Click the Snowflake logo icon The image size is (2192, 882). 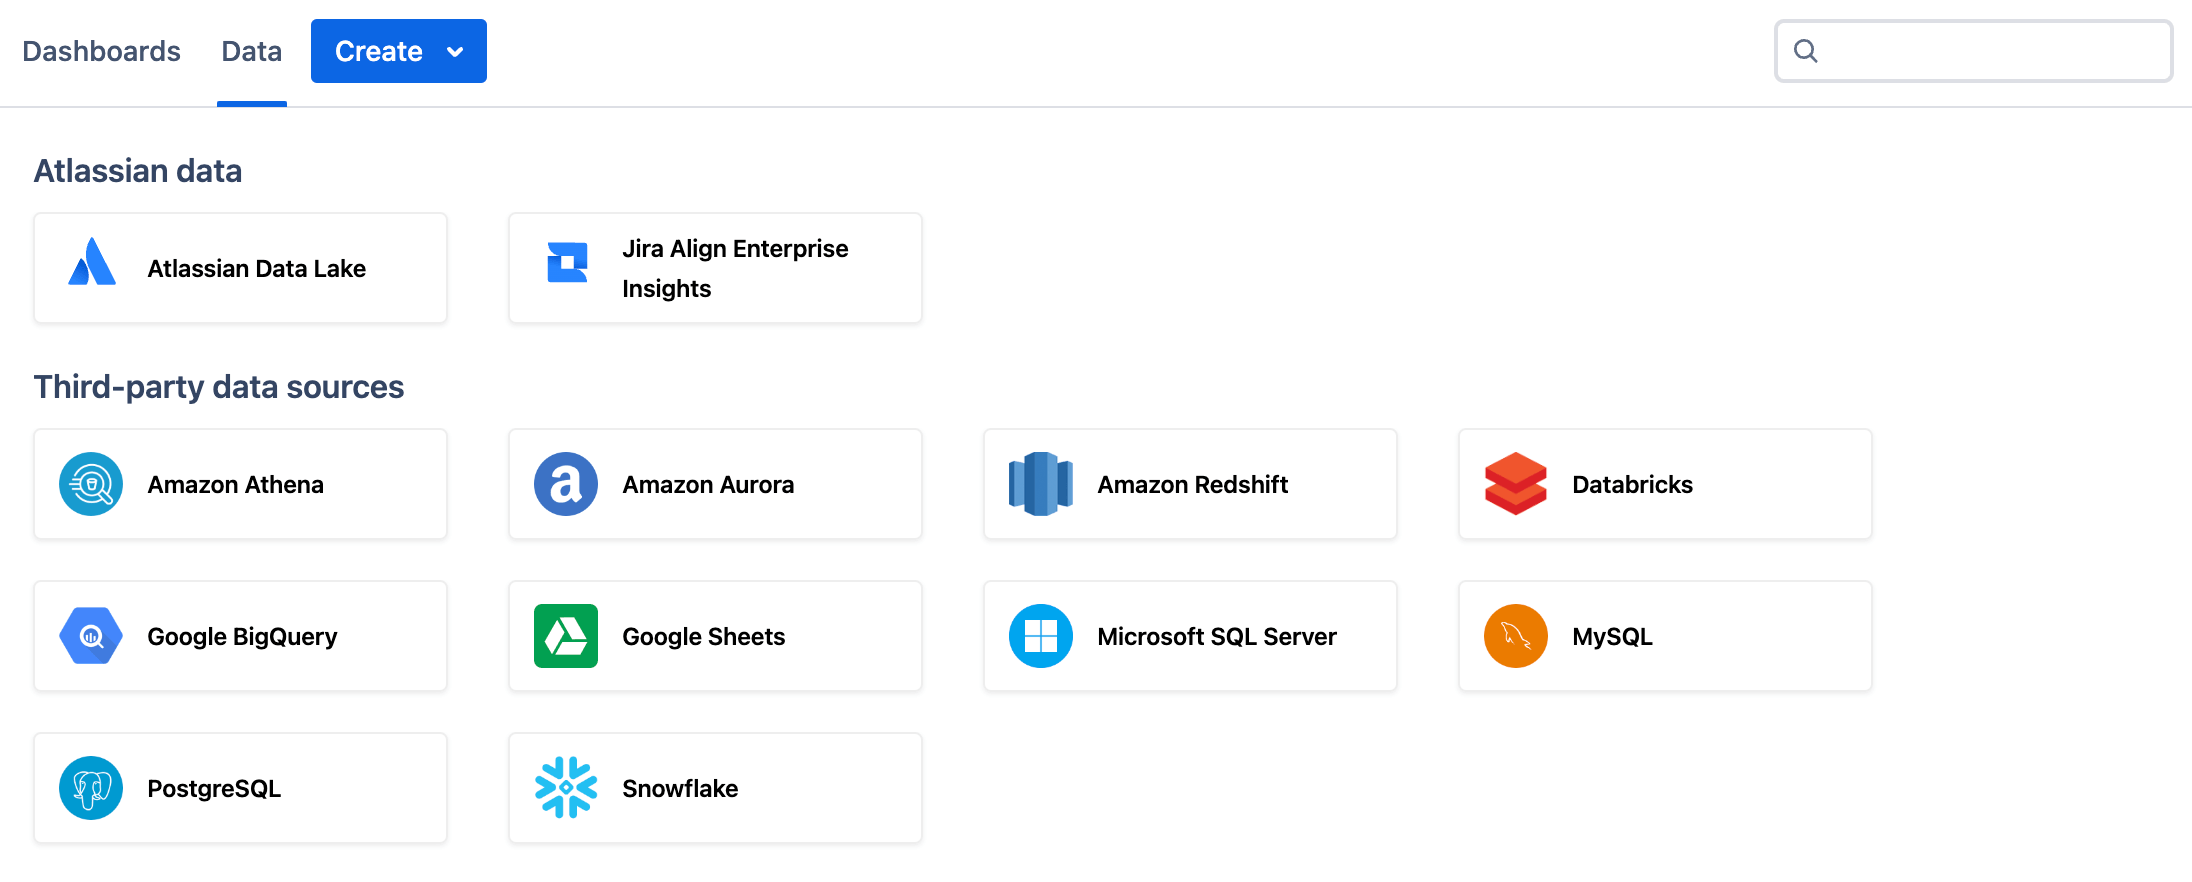pos(566,788)
